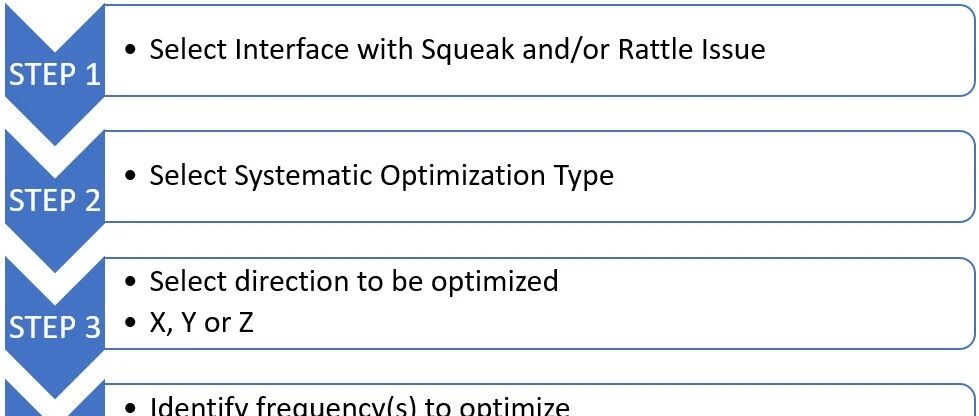Click the bullet before Select direction text
Screen dimensions: 979x416
point(130,282)
